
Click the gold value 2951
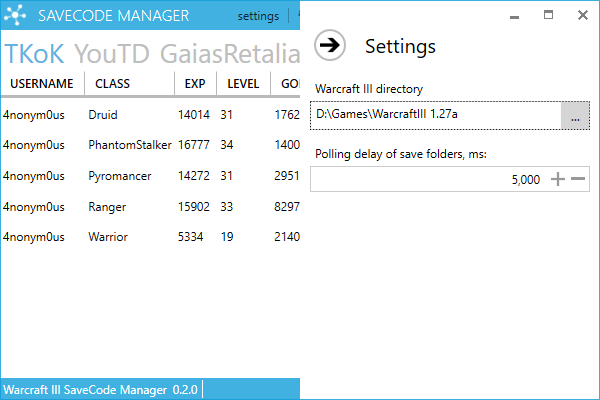287,176
